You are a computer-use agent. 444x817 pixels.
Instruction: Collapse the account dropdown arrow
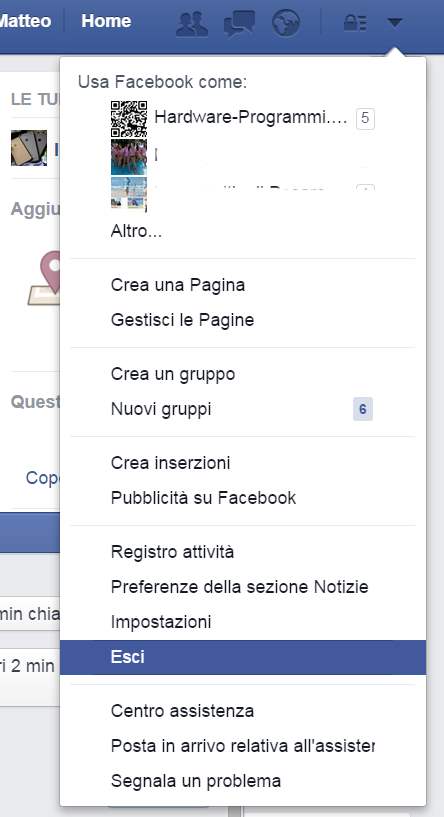(x=394, y=22)
